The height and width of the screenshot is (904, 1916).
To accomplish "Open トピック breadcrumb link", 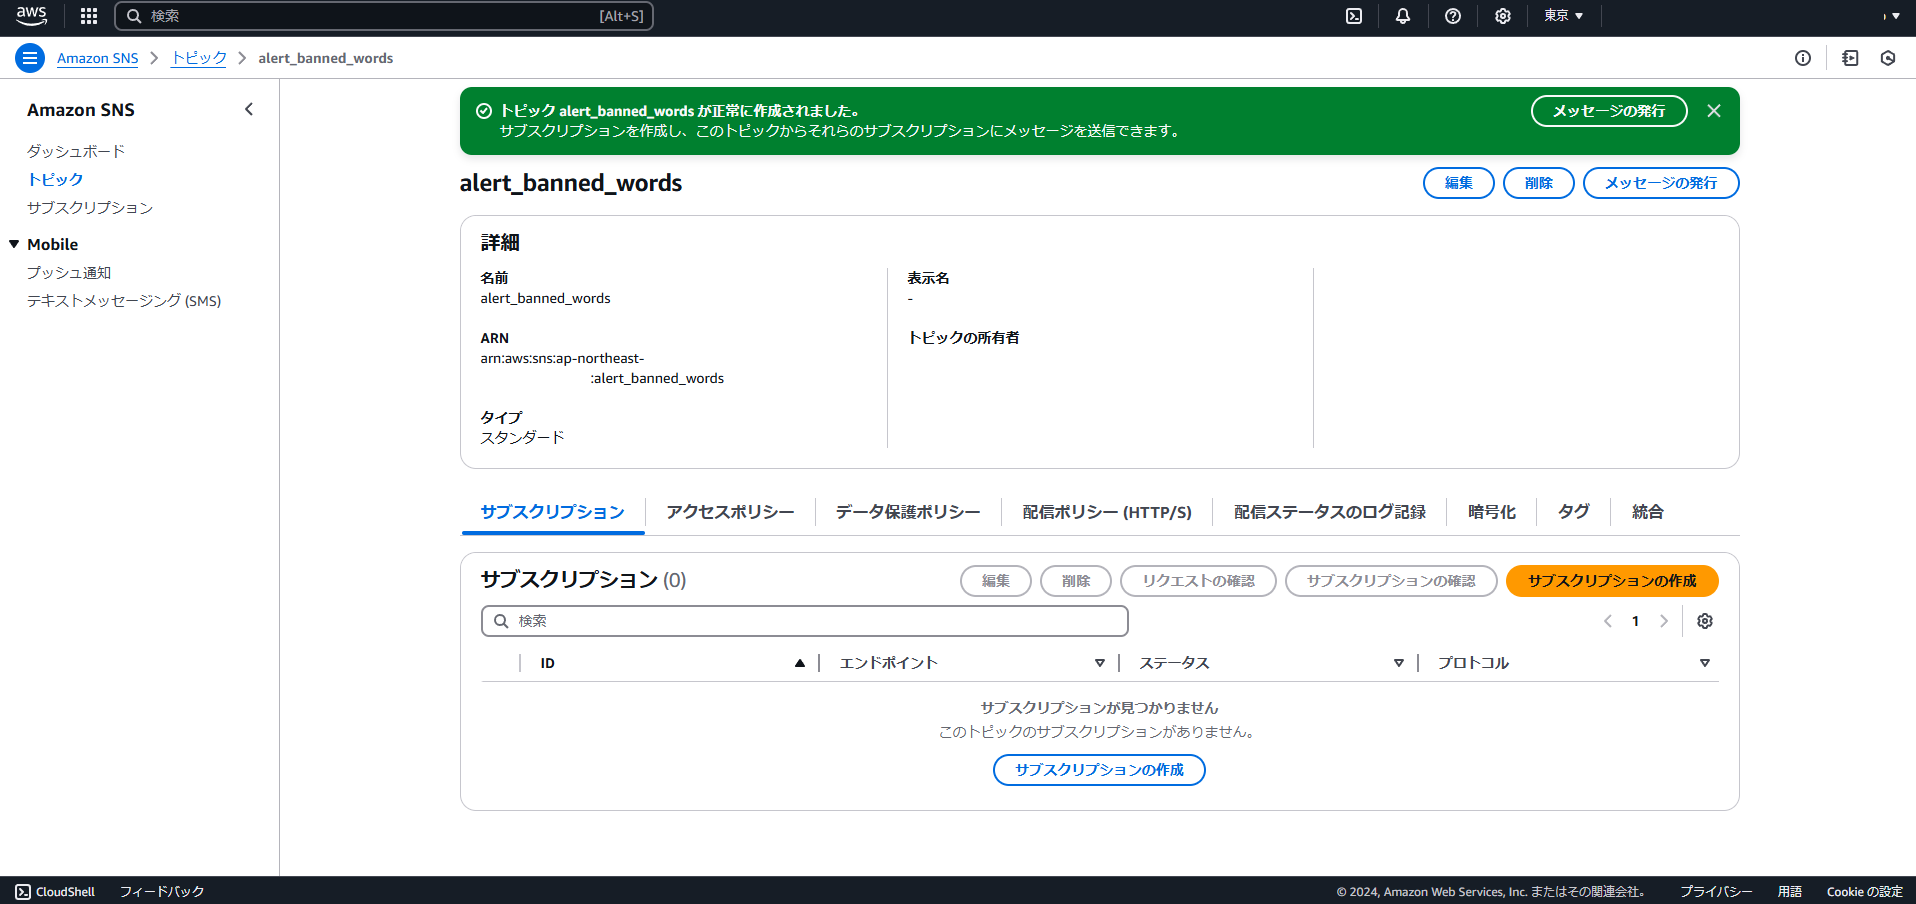I will [x=199, y=58].
